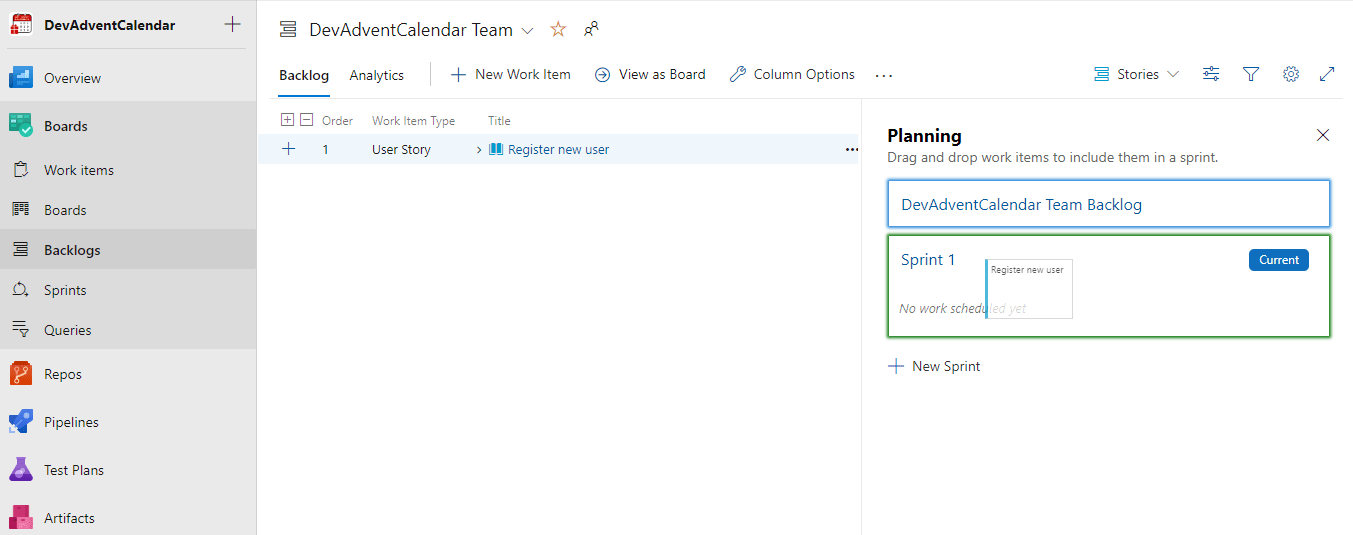
Task: Open the DevAdventCalendar Team selector dropdown
Action: point(528,31)
